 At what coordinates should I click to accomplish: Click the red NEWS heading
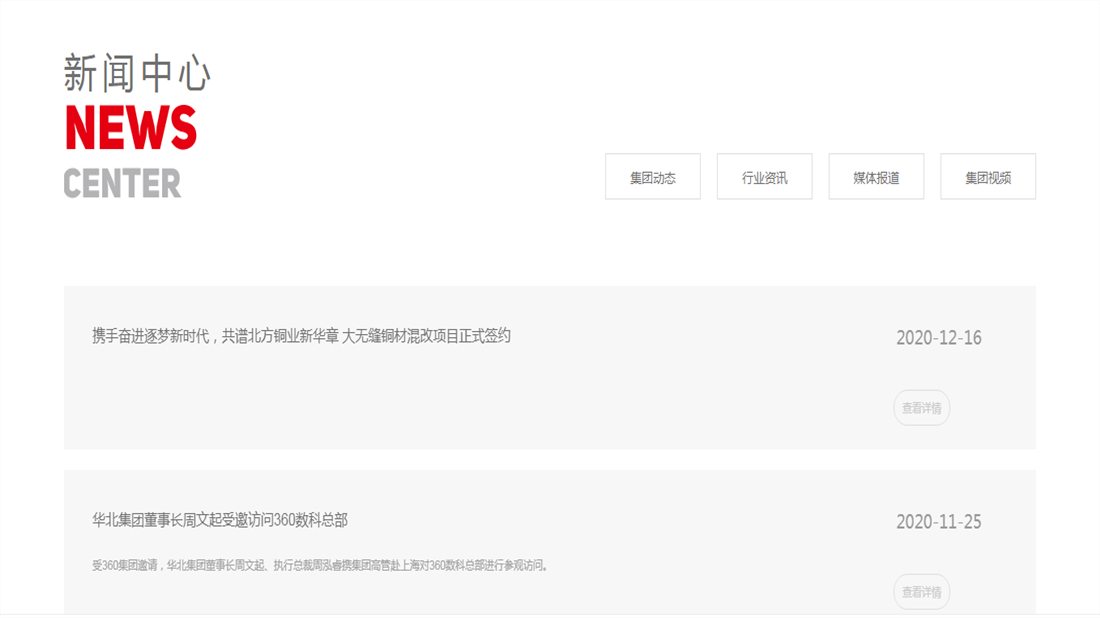131,127
